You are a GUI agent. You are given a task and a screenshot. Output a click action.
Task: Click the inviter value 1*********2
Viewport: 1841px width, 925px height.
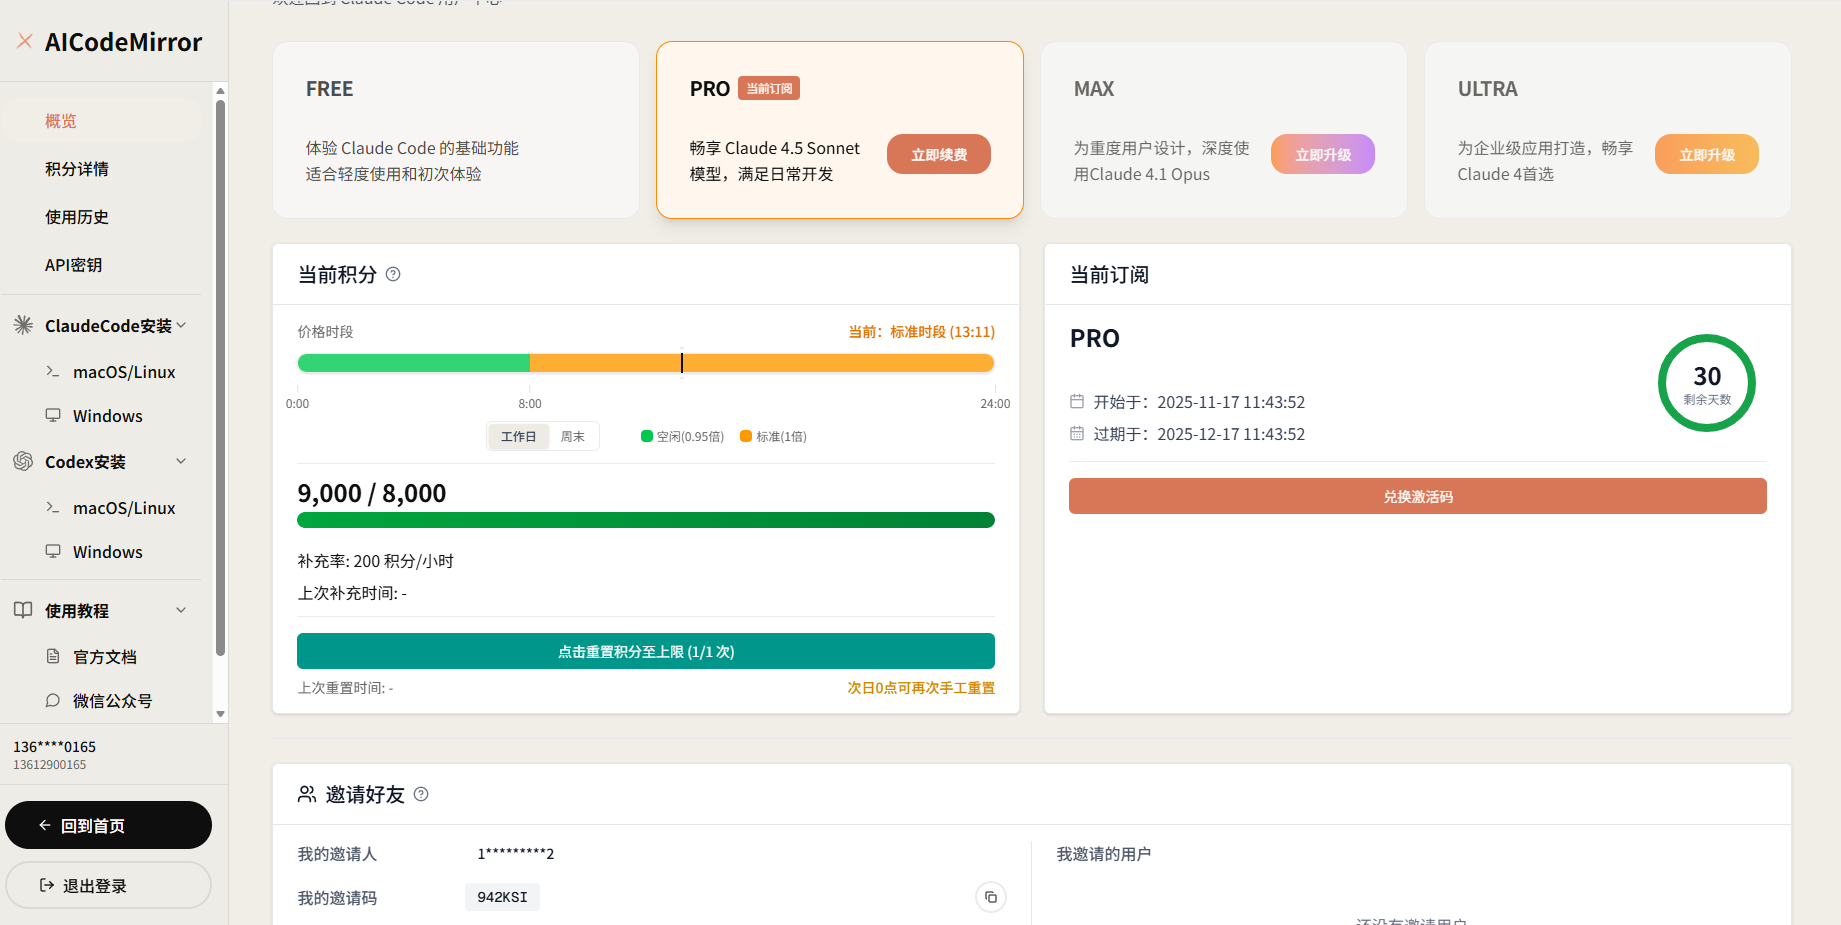coord(516,853)
